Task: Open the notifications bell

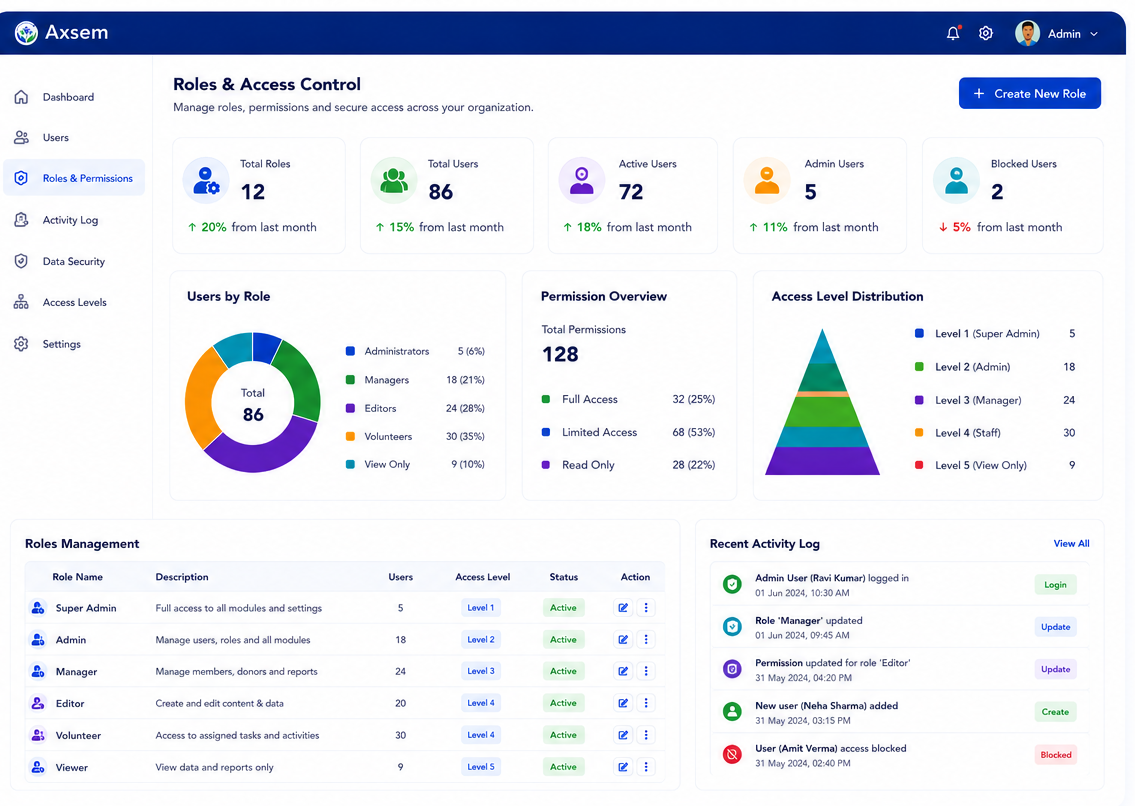Action: [x=953, y=33]
